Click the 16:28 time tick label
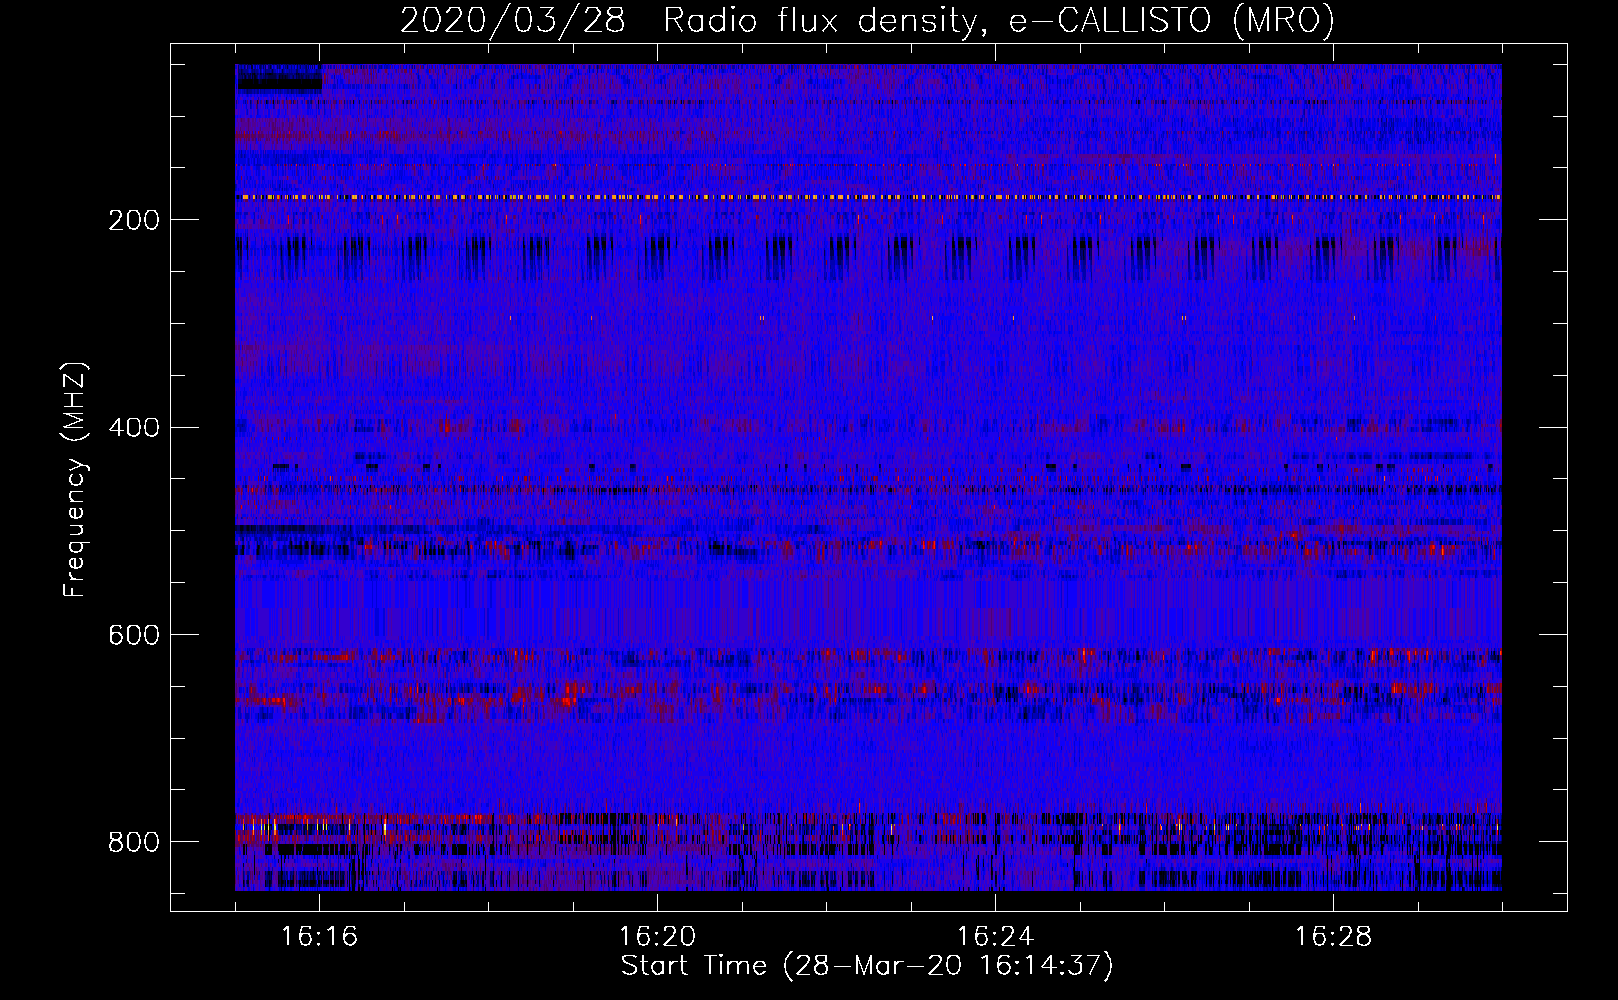1618x1000 pixels. [1333, 937]
